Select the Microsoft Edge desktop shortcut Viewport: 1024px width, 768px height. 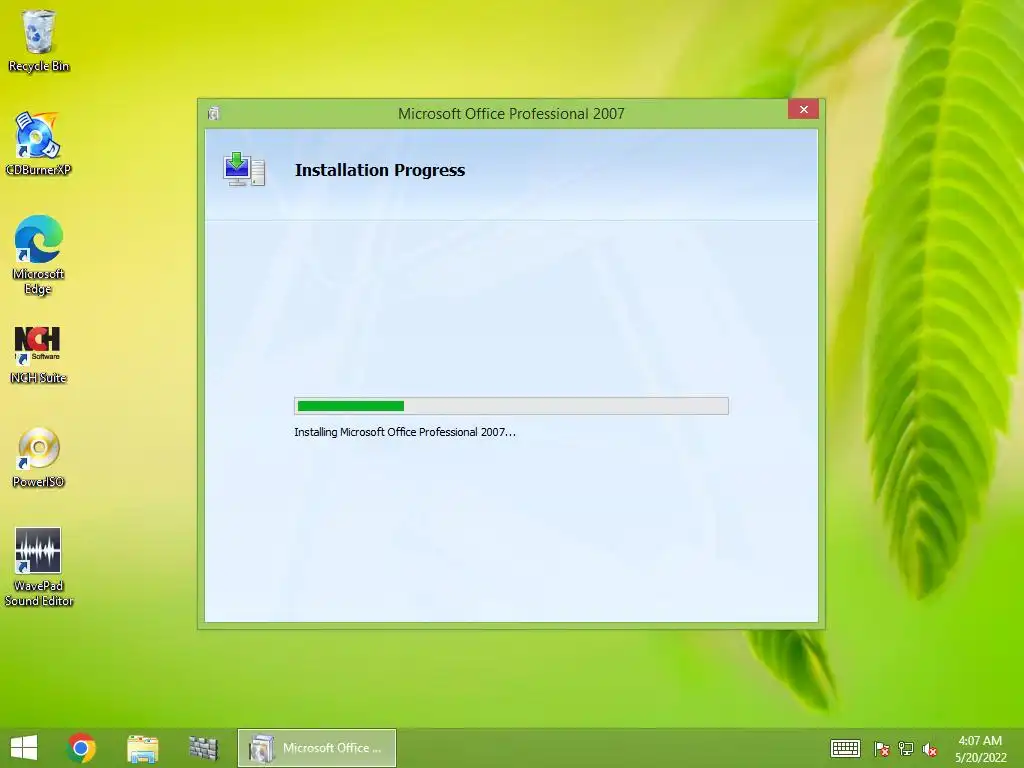click(x=39, y=255)
